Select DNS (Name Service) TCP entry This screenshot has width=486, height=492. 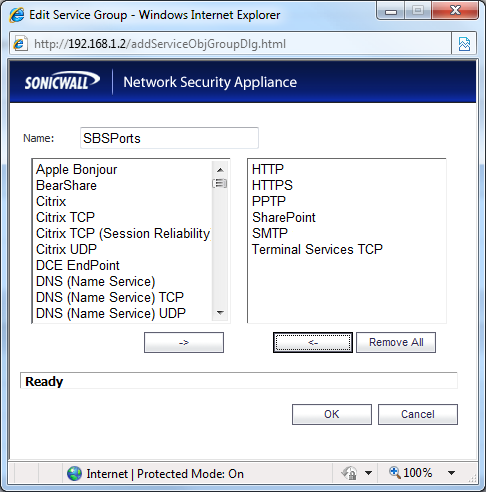point(110,297)
